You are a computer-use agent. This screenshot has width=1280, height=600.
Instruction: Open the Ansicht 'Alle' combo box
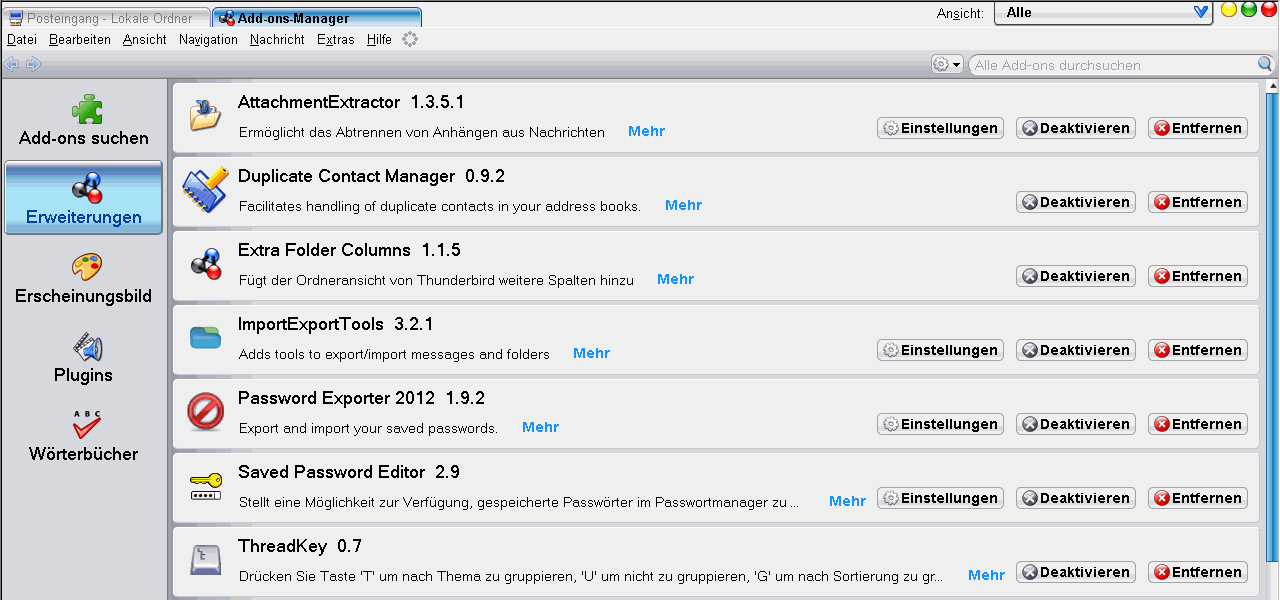(1103, 12)
